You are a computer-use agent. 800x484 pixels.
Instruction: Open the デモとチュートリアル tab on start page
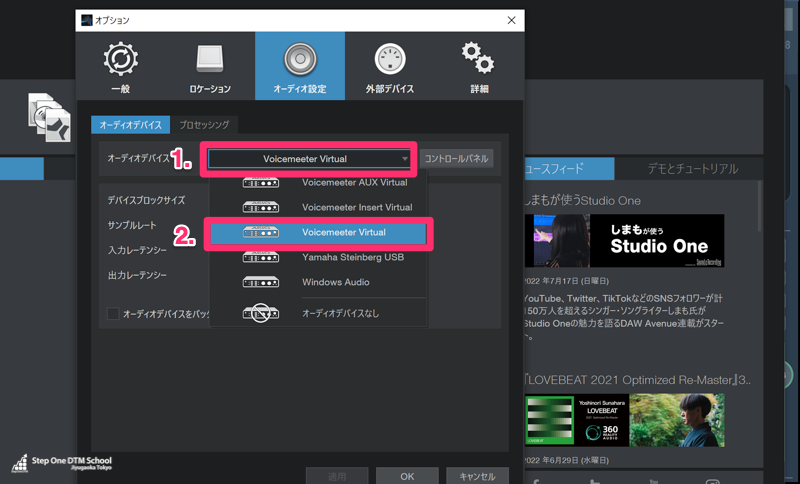692,169
